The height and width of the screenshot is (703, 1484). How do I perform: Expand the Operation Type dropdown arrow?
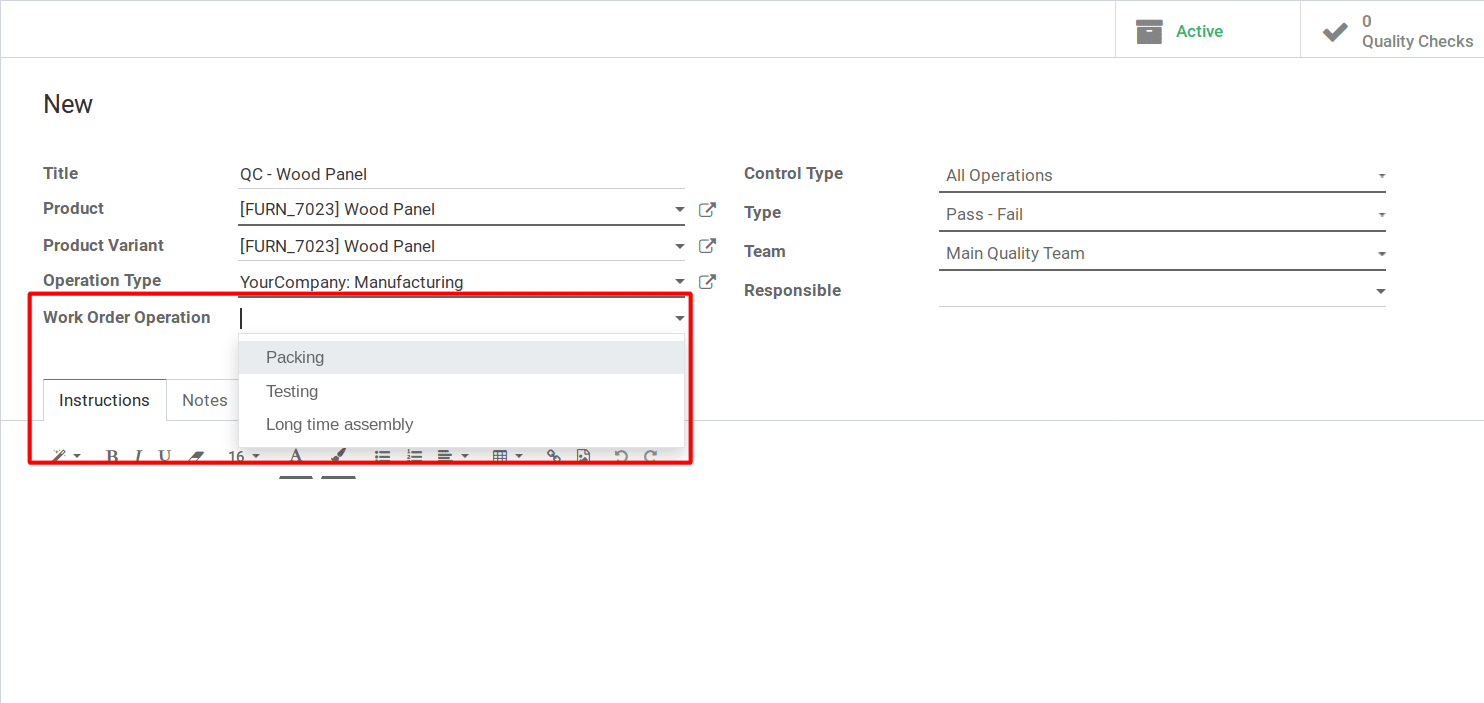click(679, 283)
